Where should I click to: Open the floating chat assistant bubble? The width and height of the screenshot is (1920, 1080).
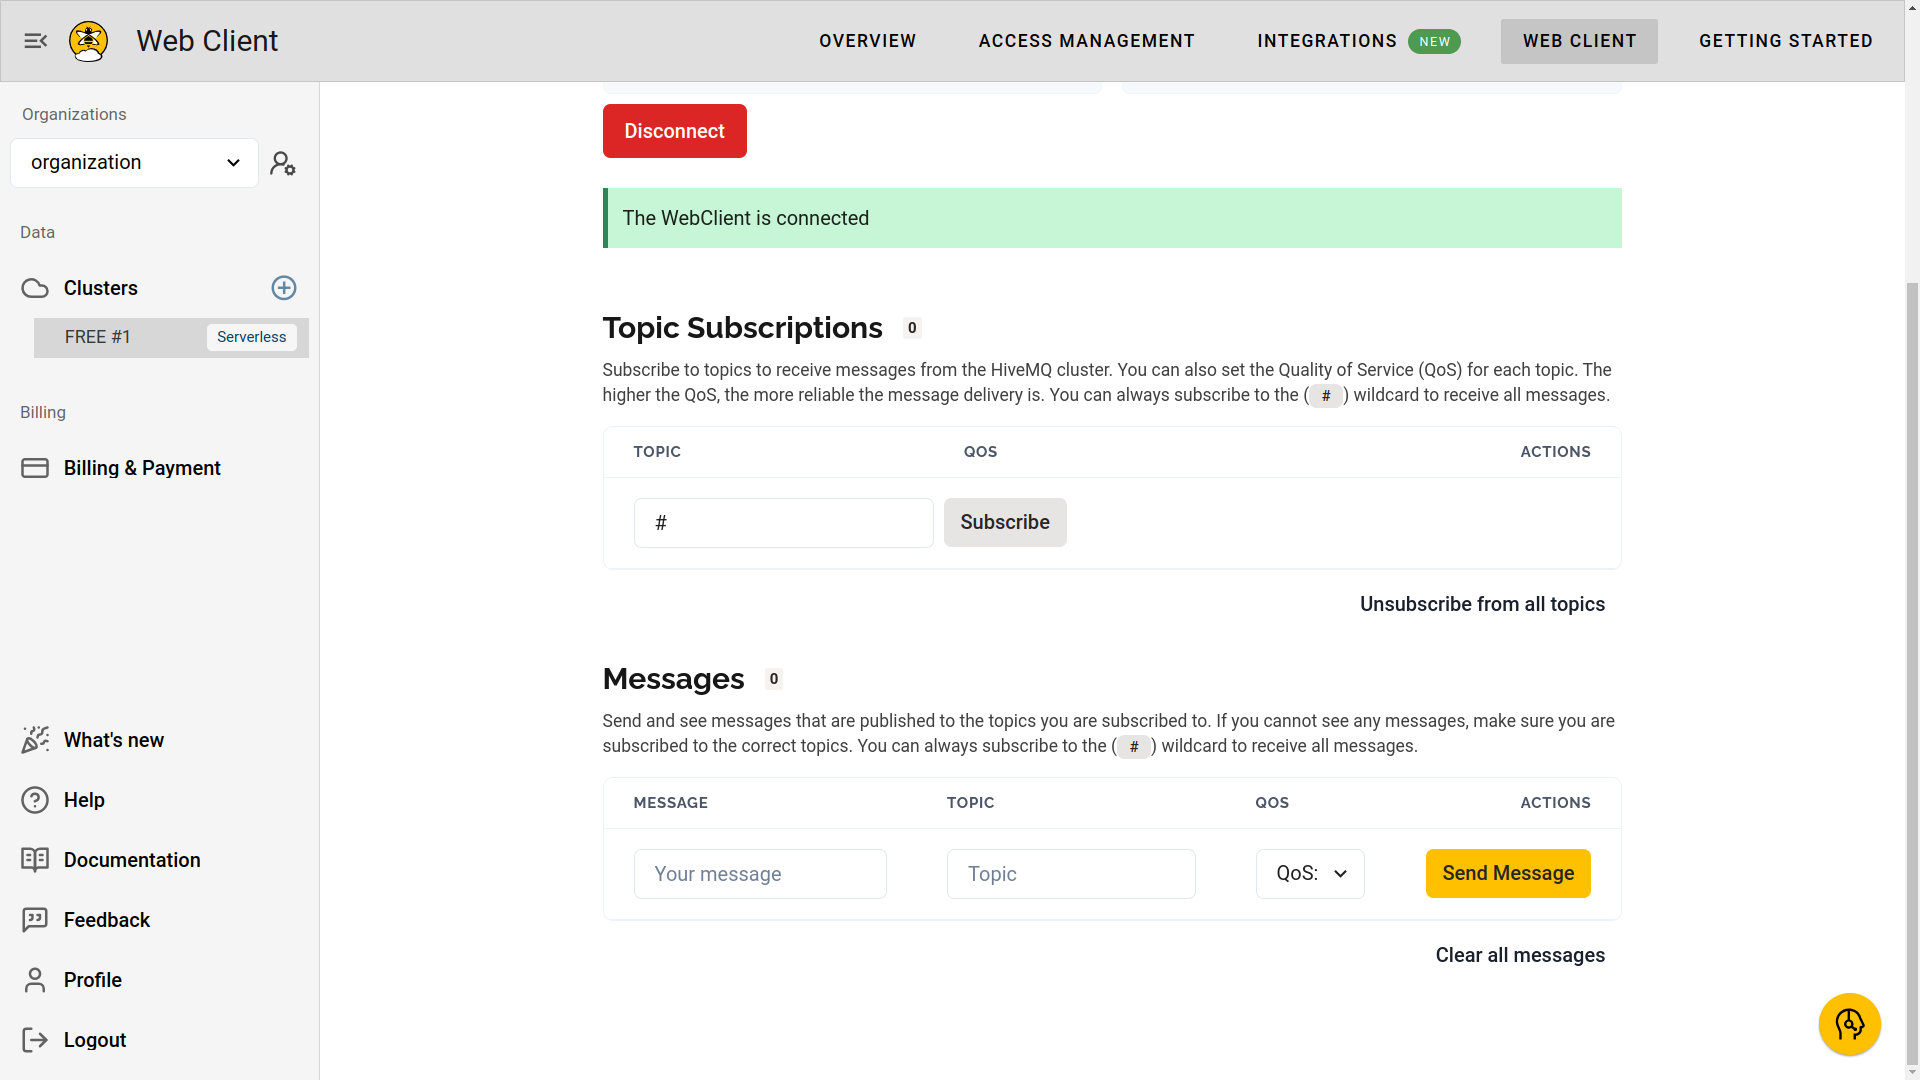(1850, 1024)
